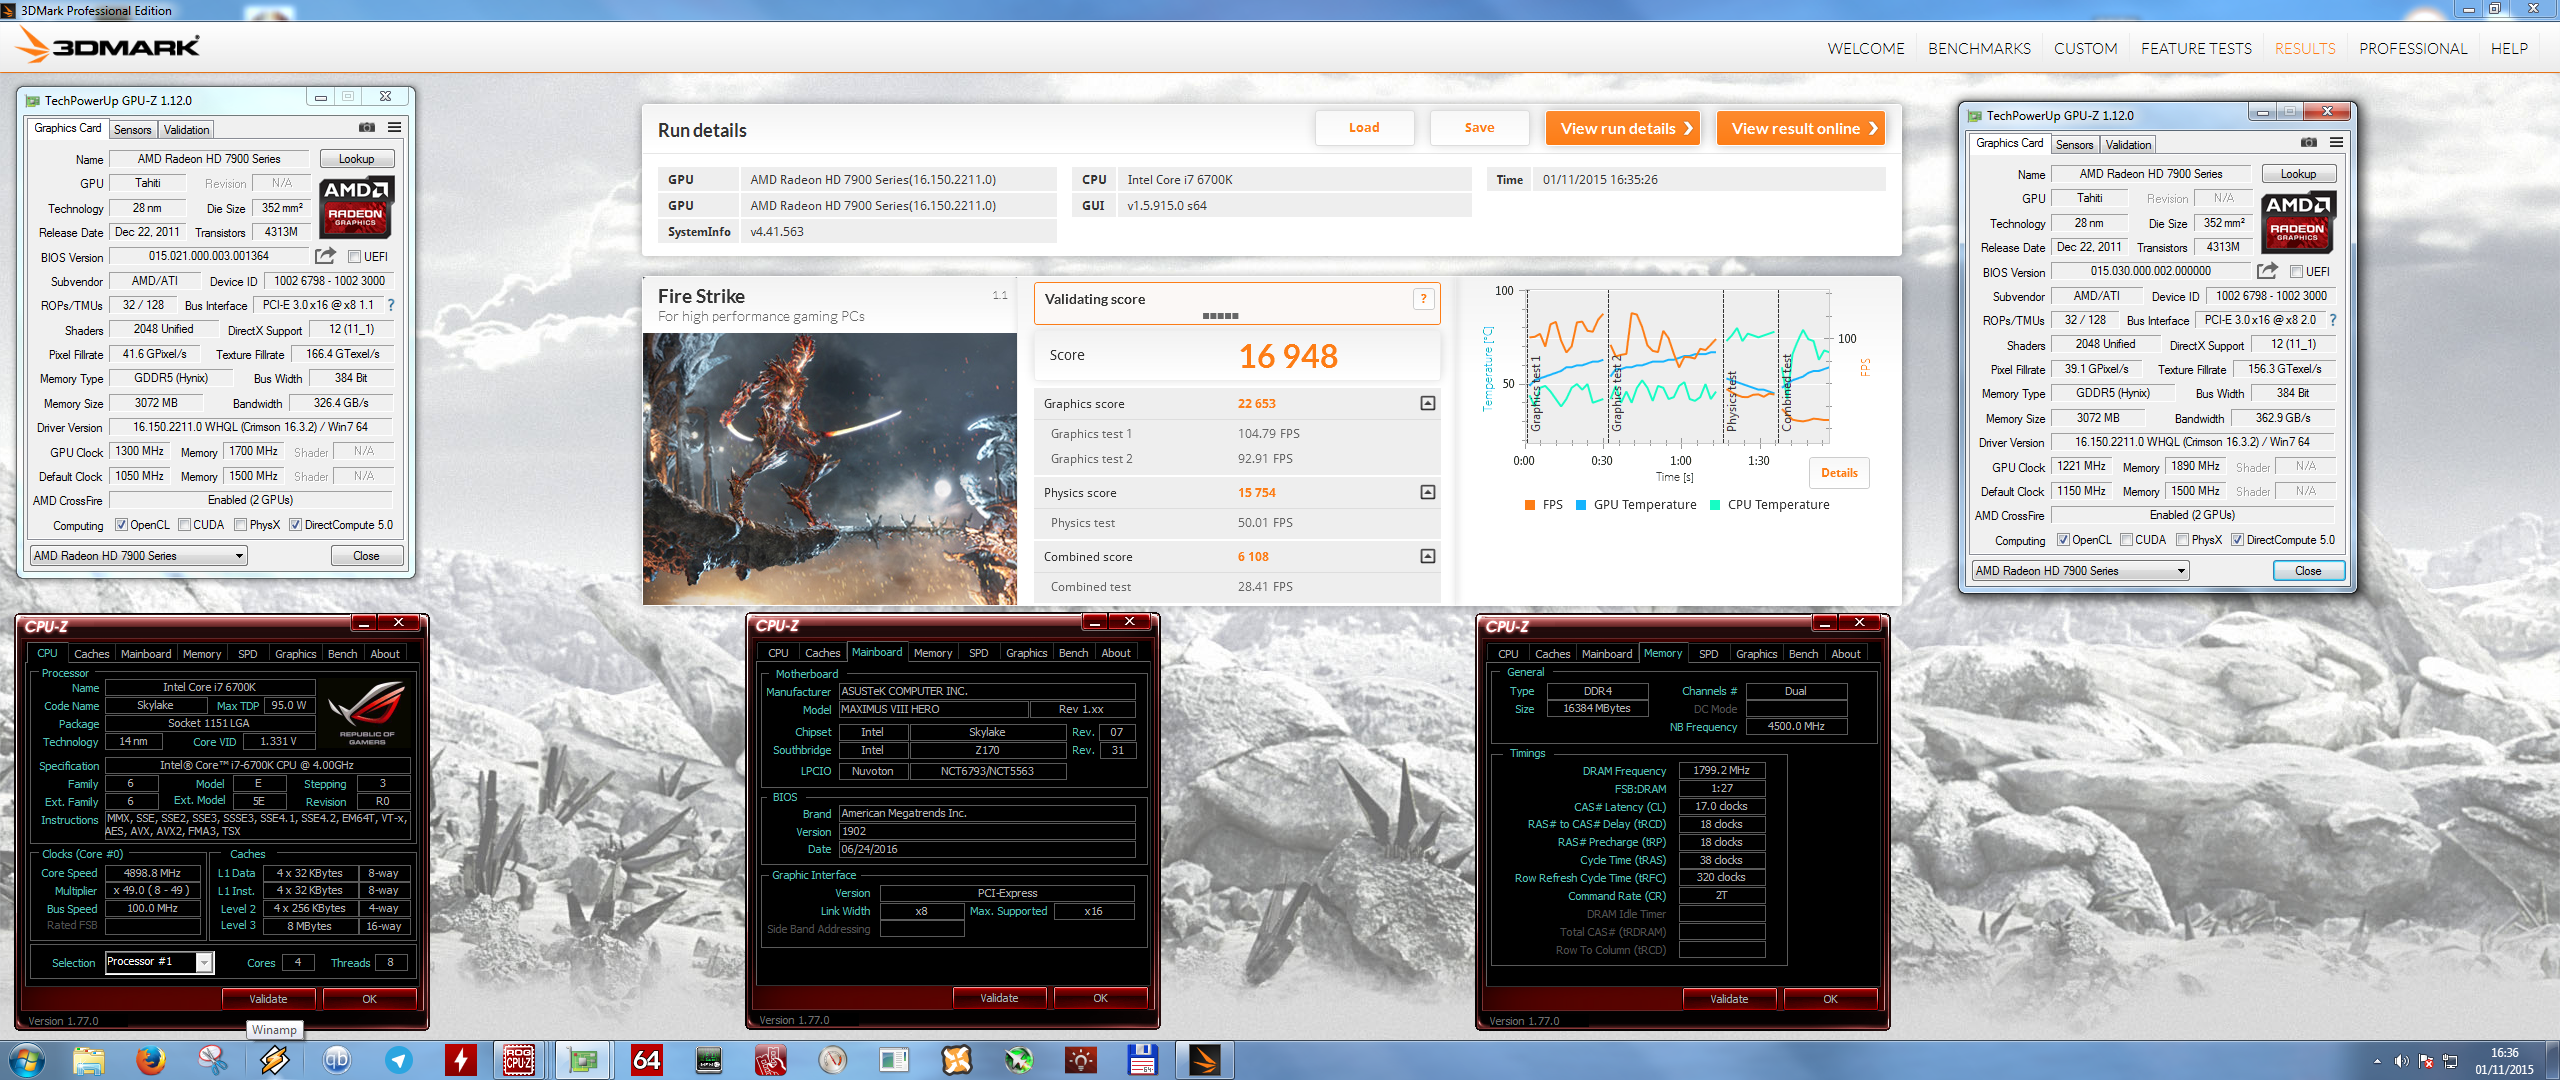Click the Fire Strike preview image
2560x1080 pixels.
point(829,469)
